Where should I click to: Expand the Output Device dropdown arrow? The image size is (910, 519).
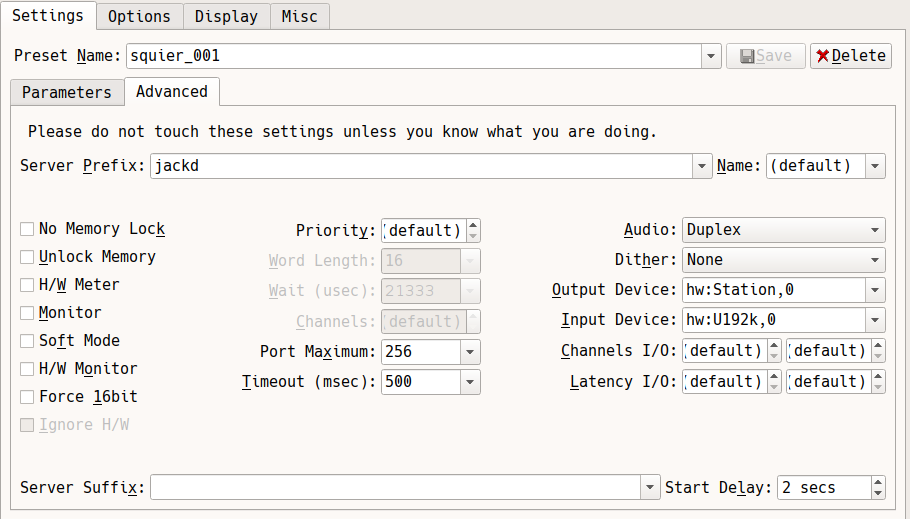[875, 290]
